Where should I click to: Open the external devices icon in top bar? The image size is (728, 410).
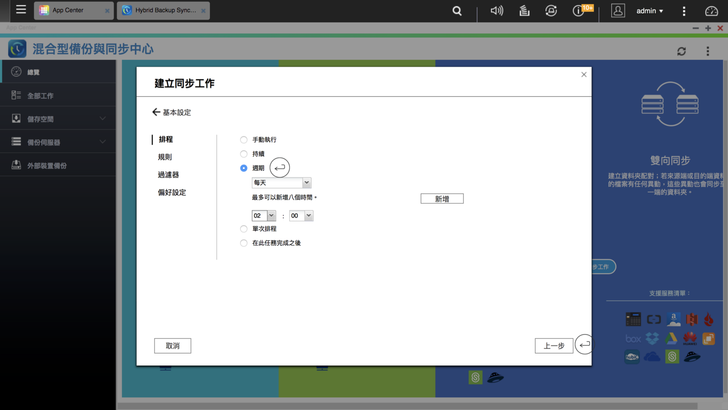click(x=551, y=11)
